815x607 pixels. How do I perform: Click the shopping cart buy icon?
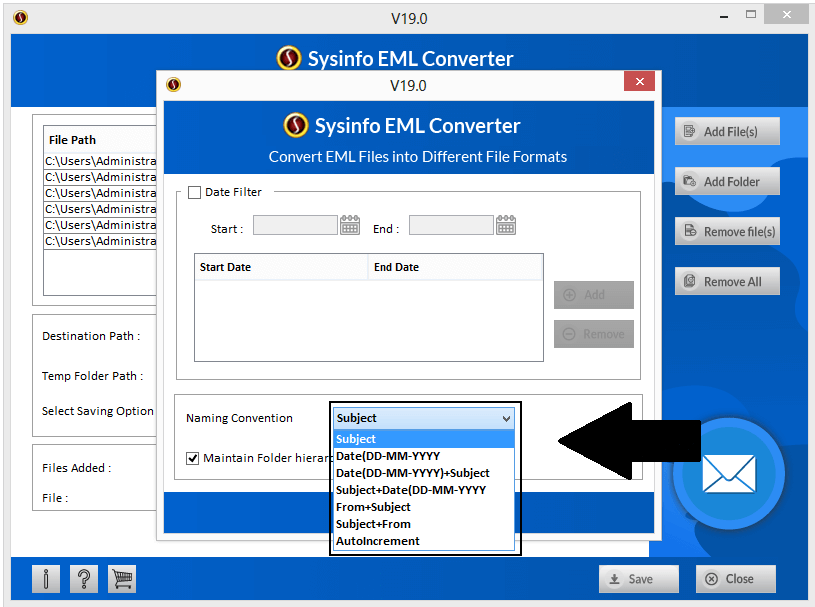[122, 578]
